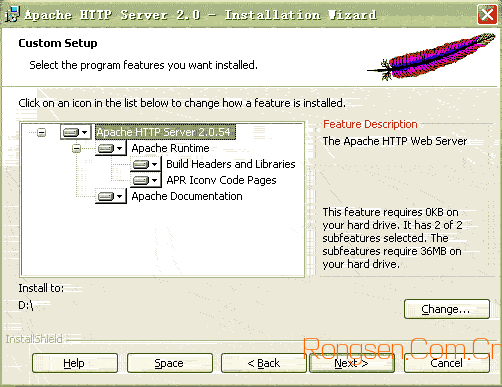
Task: Open the Change install folder dialog
Action: point(447,309)
